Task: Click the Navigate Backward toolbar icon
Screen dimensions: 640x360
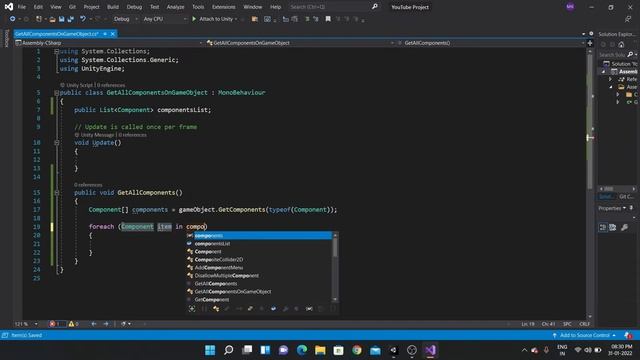Action: coord(13,19)
